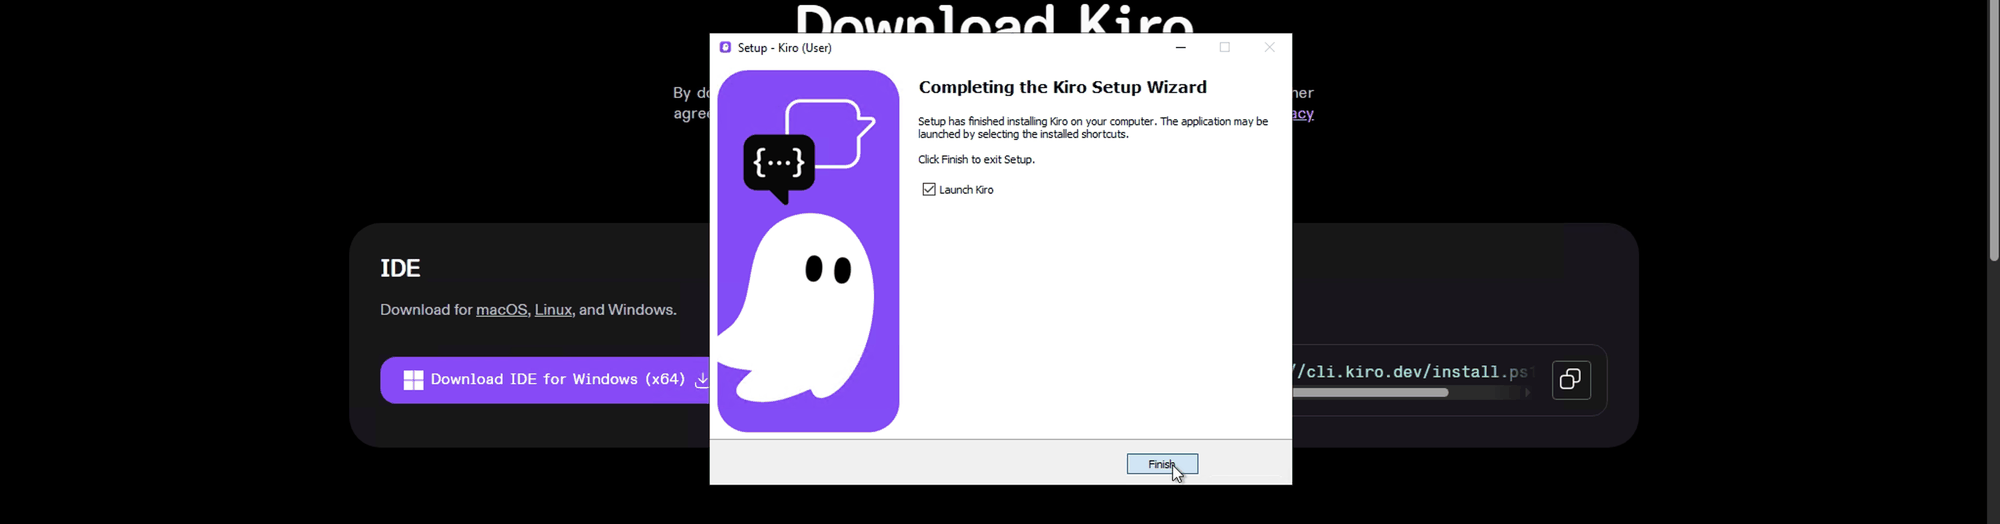The width and height of the screenshot is (2000, 524).
Task: Click the 'Click Finish to exit Setup.' text
Action: 976,160
